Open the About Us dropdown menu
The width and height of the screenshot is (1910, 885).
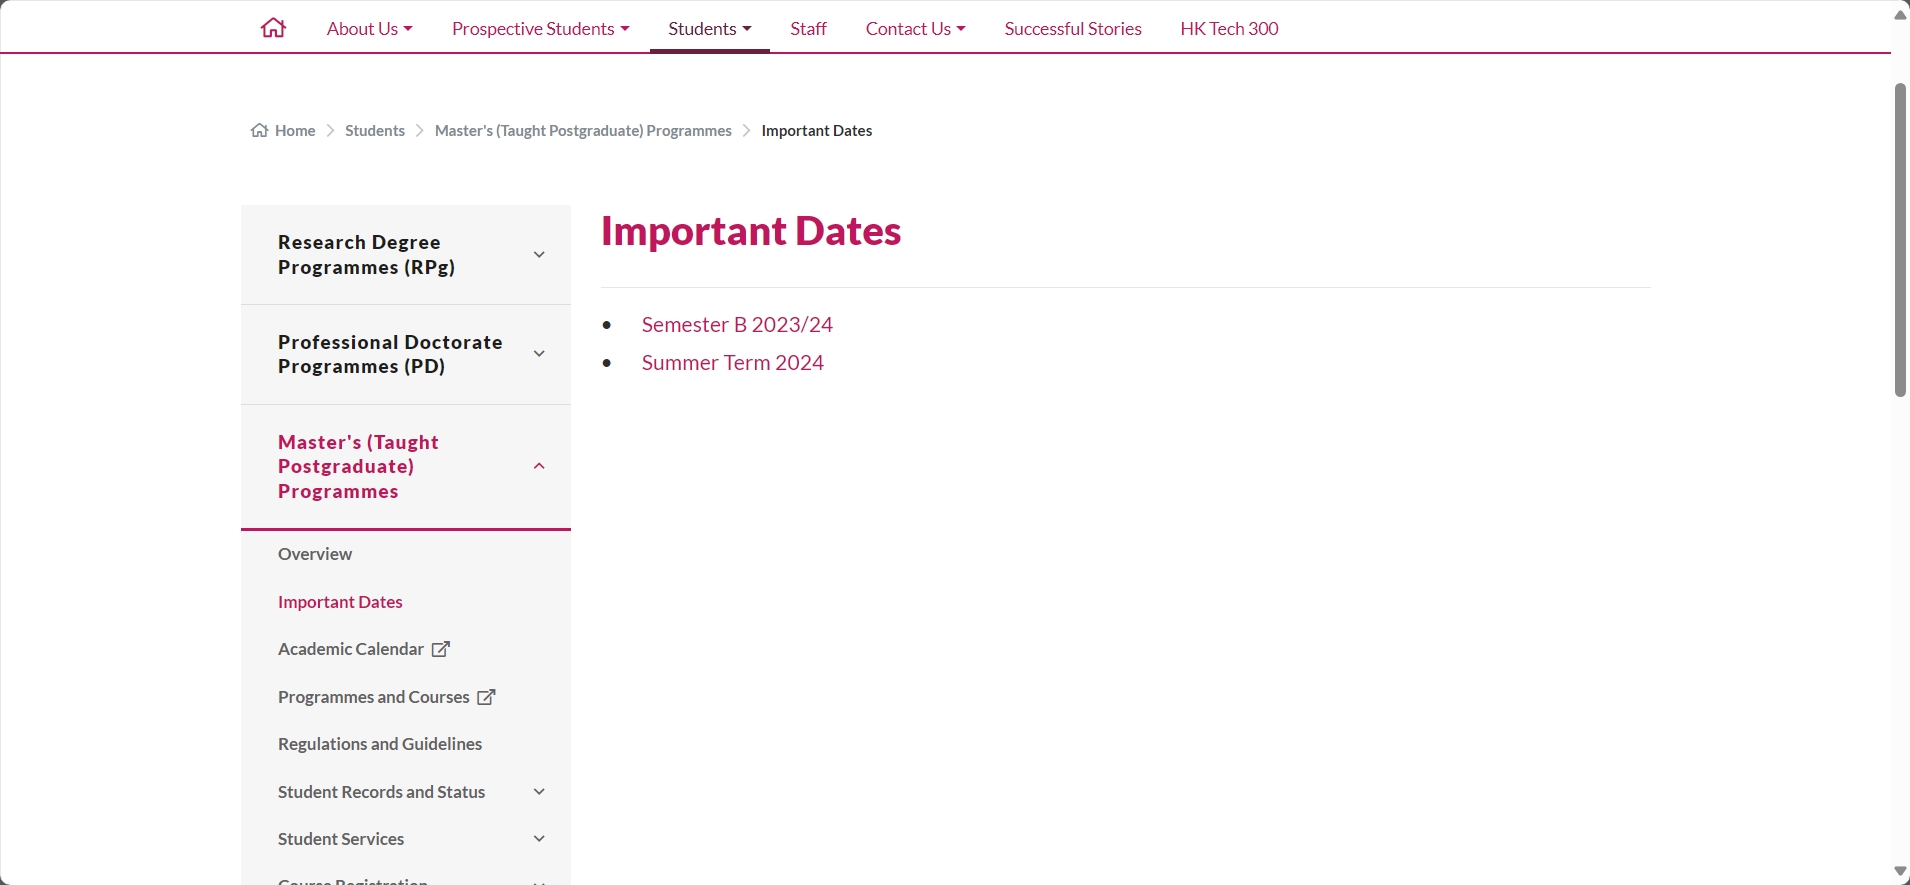tap(369, 28)
